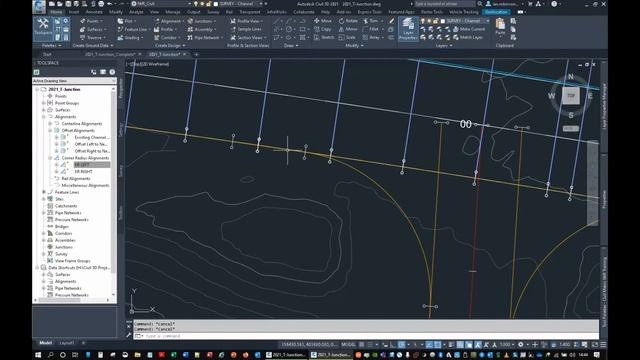Select the Scale tool
Viewport: 640px width, 360px height.
pos(347,38)
